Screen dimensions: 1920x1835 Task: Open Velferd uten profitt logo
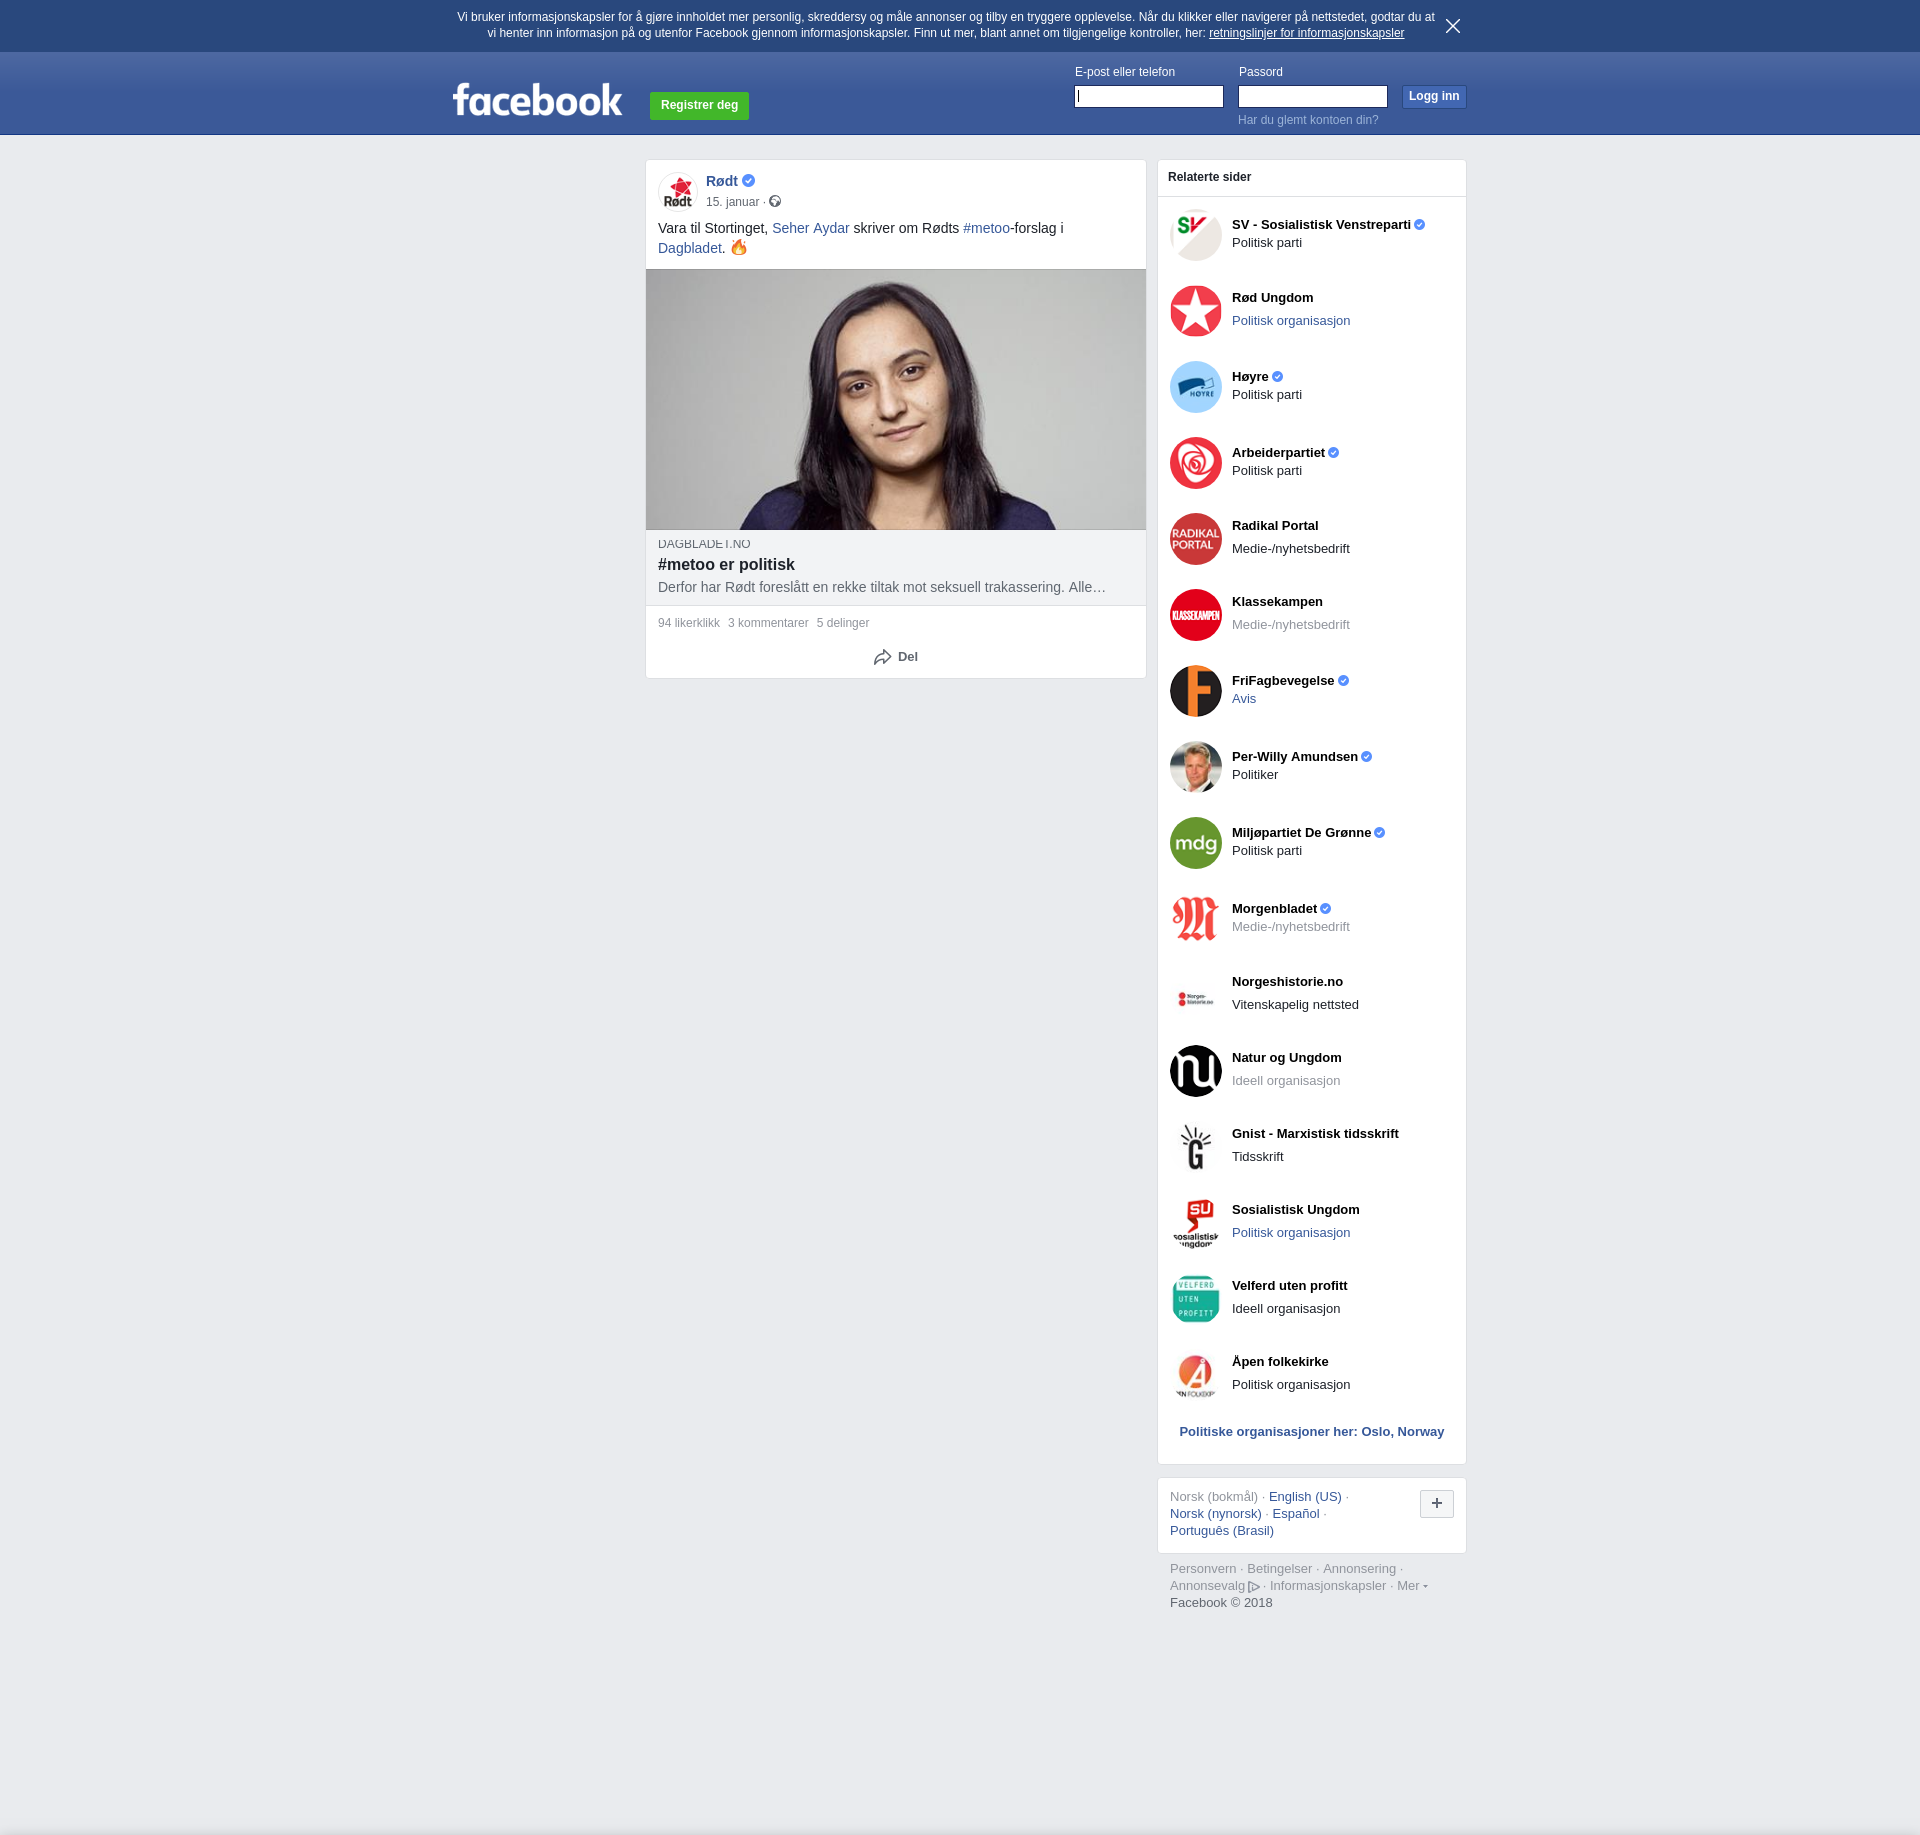1196,1299
